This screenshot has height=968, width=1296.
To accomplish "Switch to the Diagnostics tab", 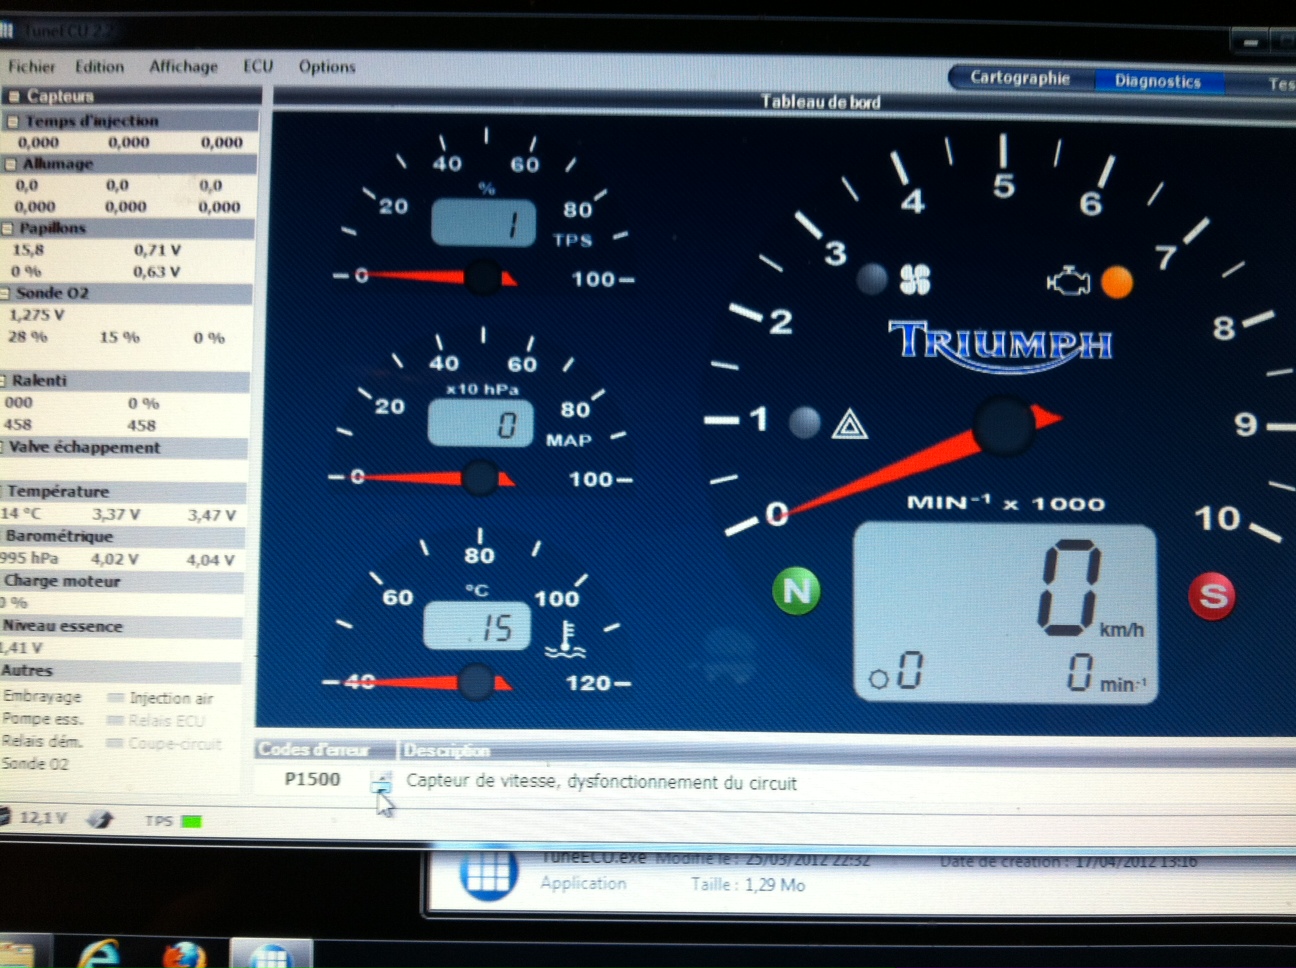I will click(1157, 81).
